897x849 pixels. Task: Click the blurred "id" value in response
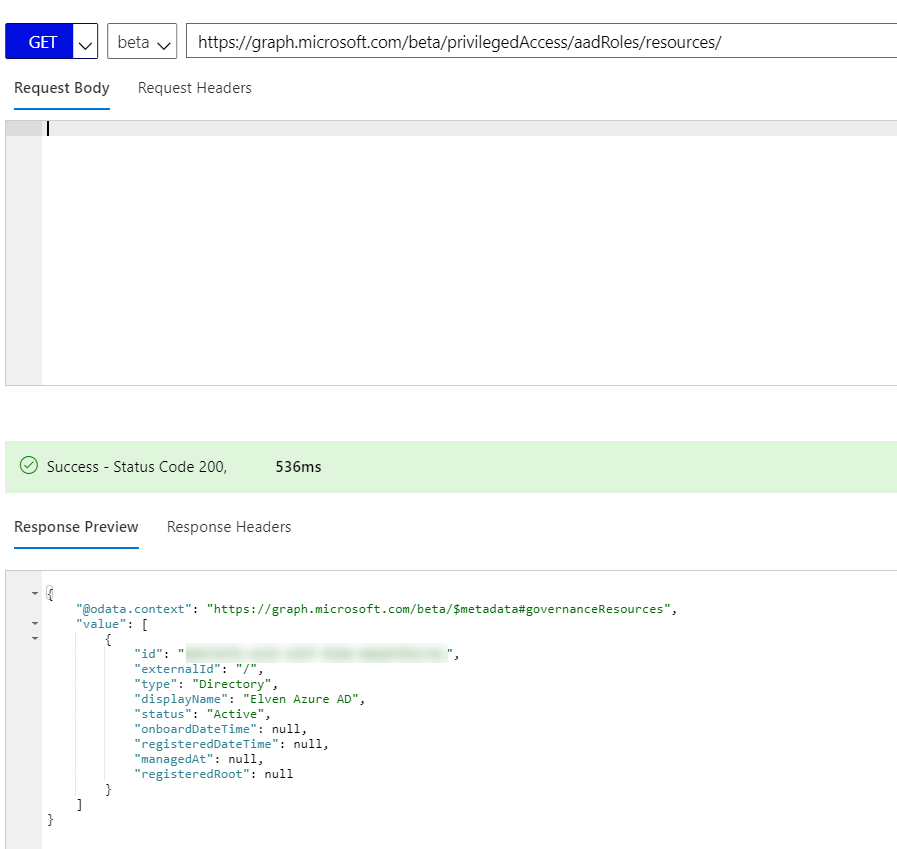(x=317, y=654)
